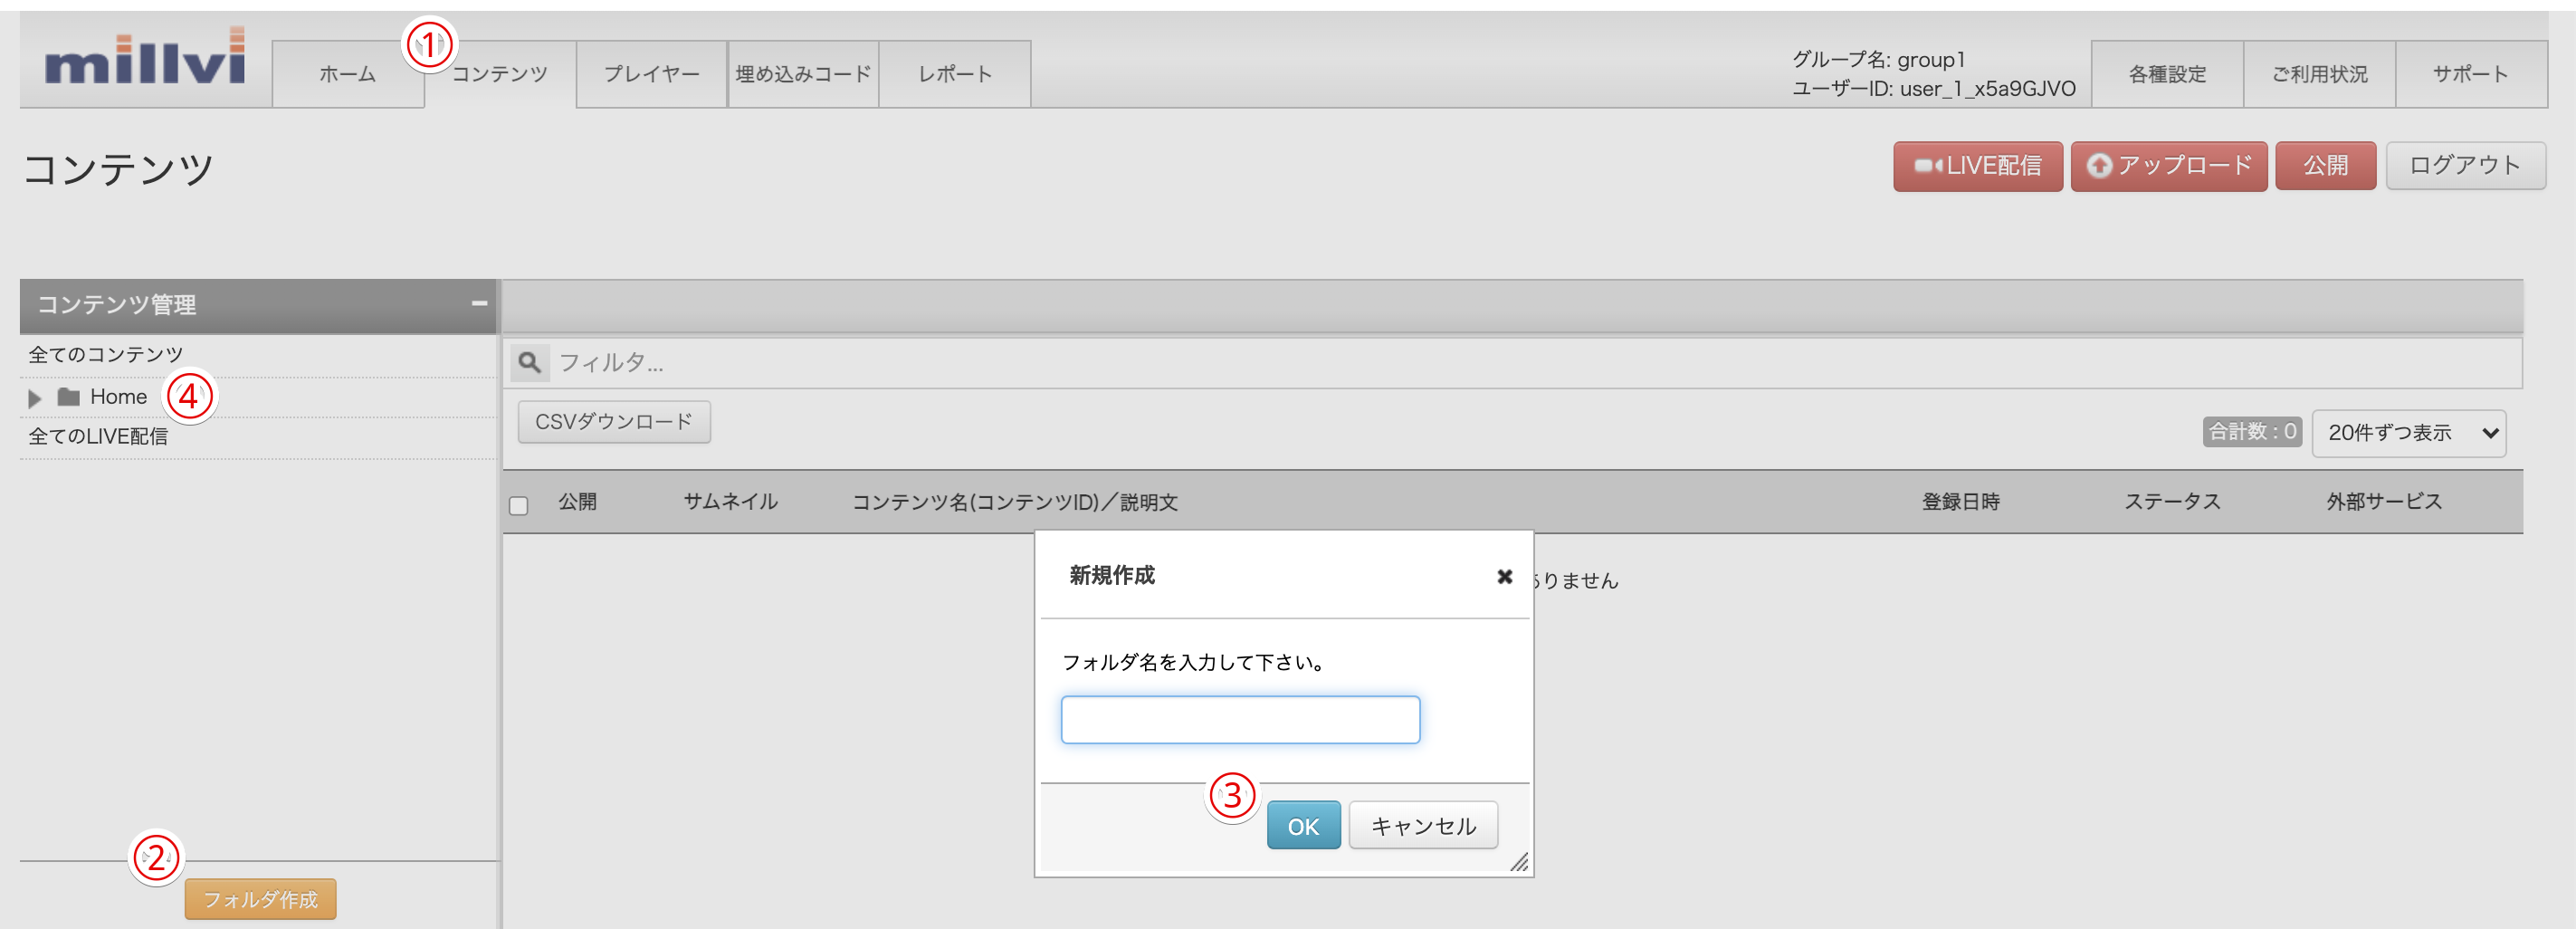This screenshot has height=929, width=2576.
Task: Click the red 公開 button
Action: click(2326, 166)
